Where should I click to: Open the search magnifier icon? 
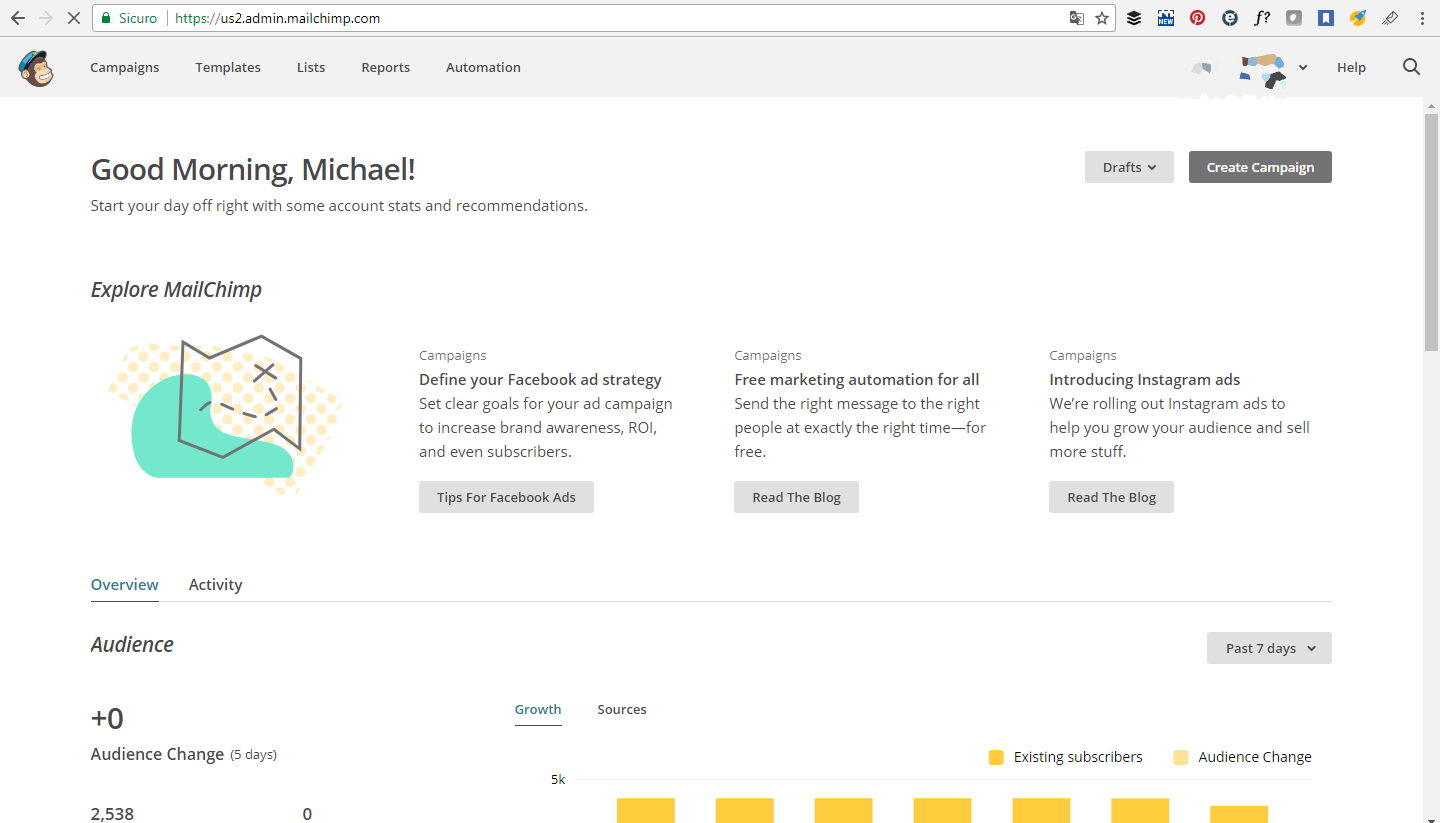(x=1411, y=67)
